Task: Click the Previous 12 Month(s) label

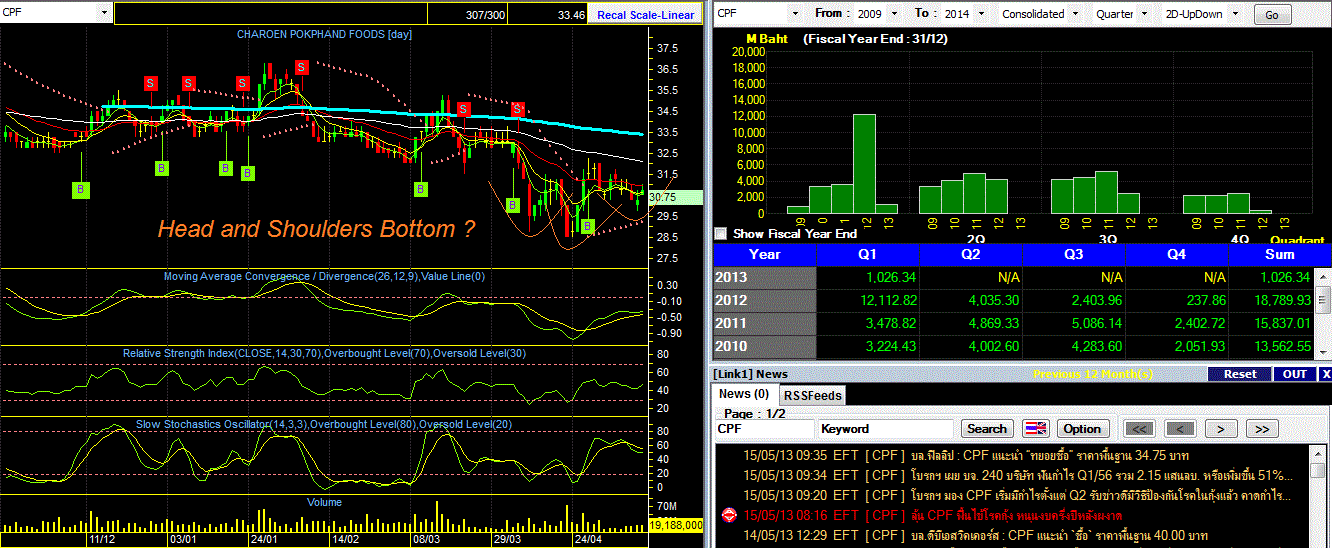Action: (1093, 374)
